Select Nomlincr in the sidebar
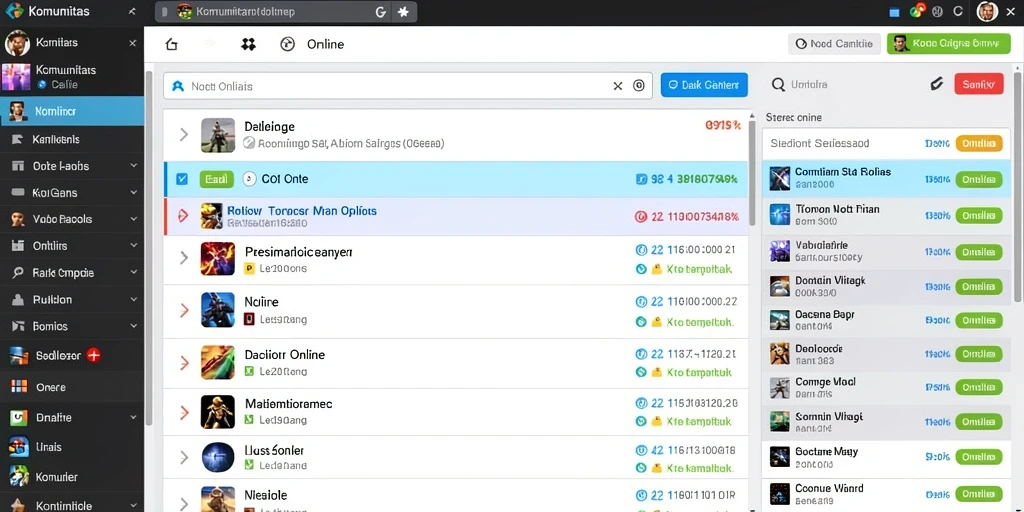 72,111
